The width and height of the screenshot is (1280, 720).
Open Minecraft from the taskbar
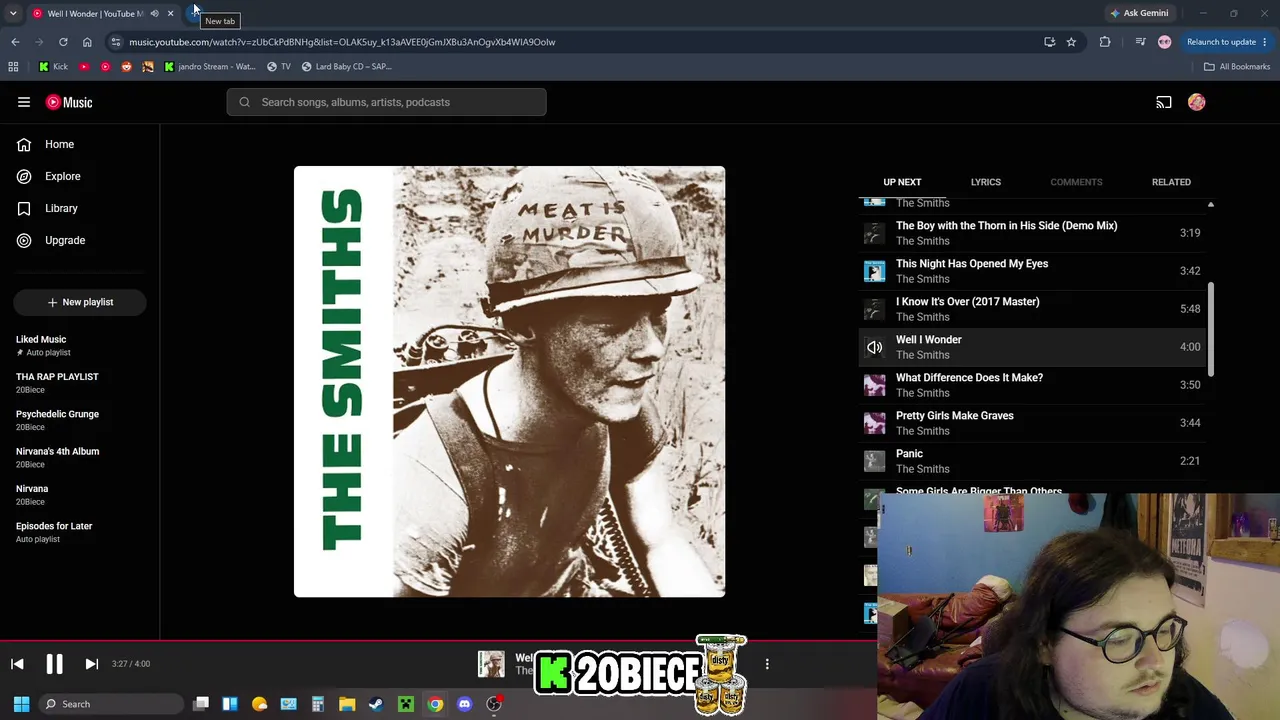tap(406, 704)
